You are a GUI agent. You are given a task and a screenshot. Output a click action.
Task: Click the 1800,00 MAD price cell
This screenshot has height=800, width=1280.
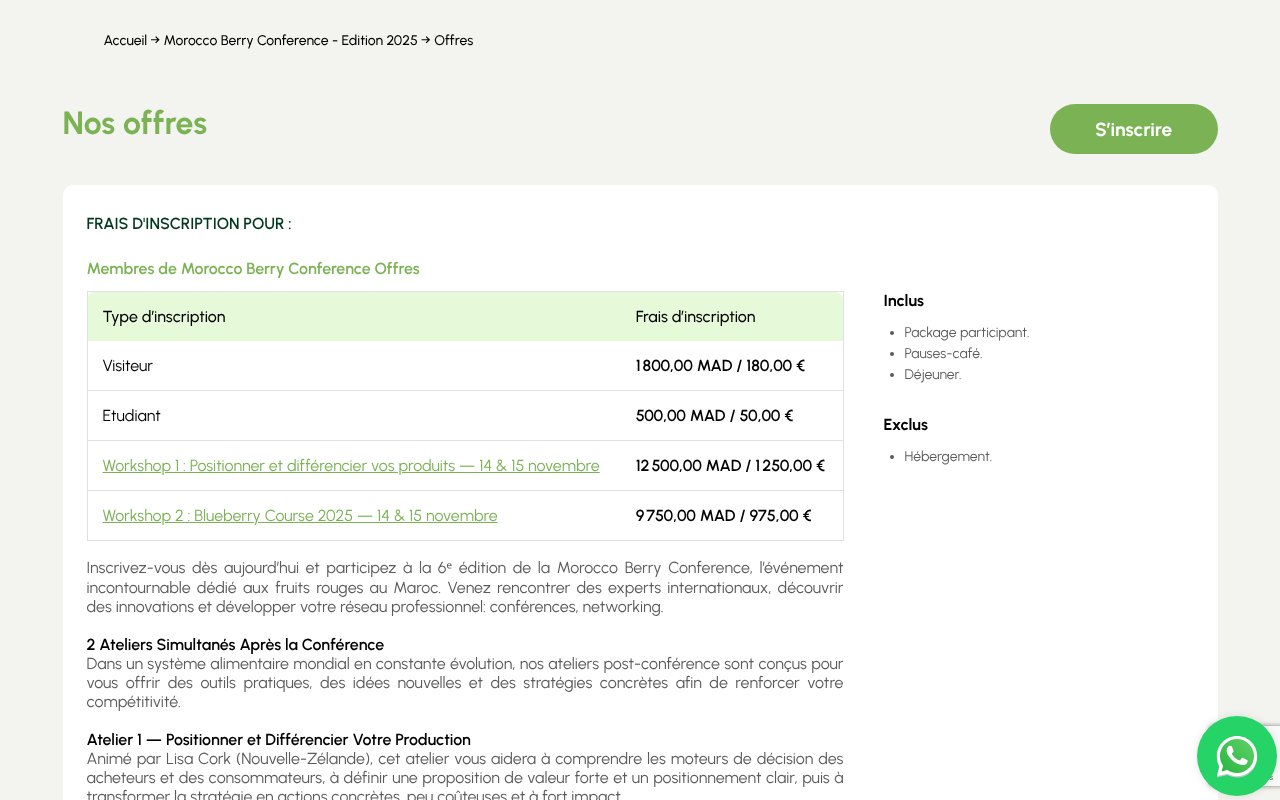tap(720, 365)
